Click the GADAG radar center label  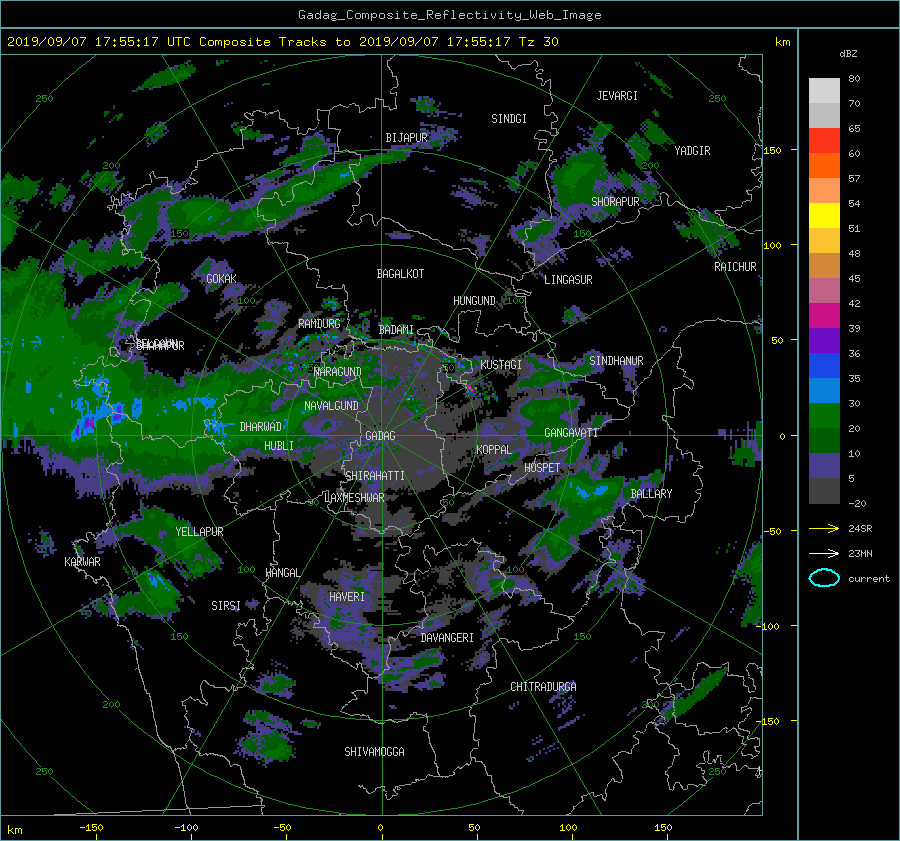click(x=381, y=436)
